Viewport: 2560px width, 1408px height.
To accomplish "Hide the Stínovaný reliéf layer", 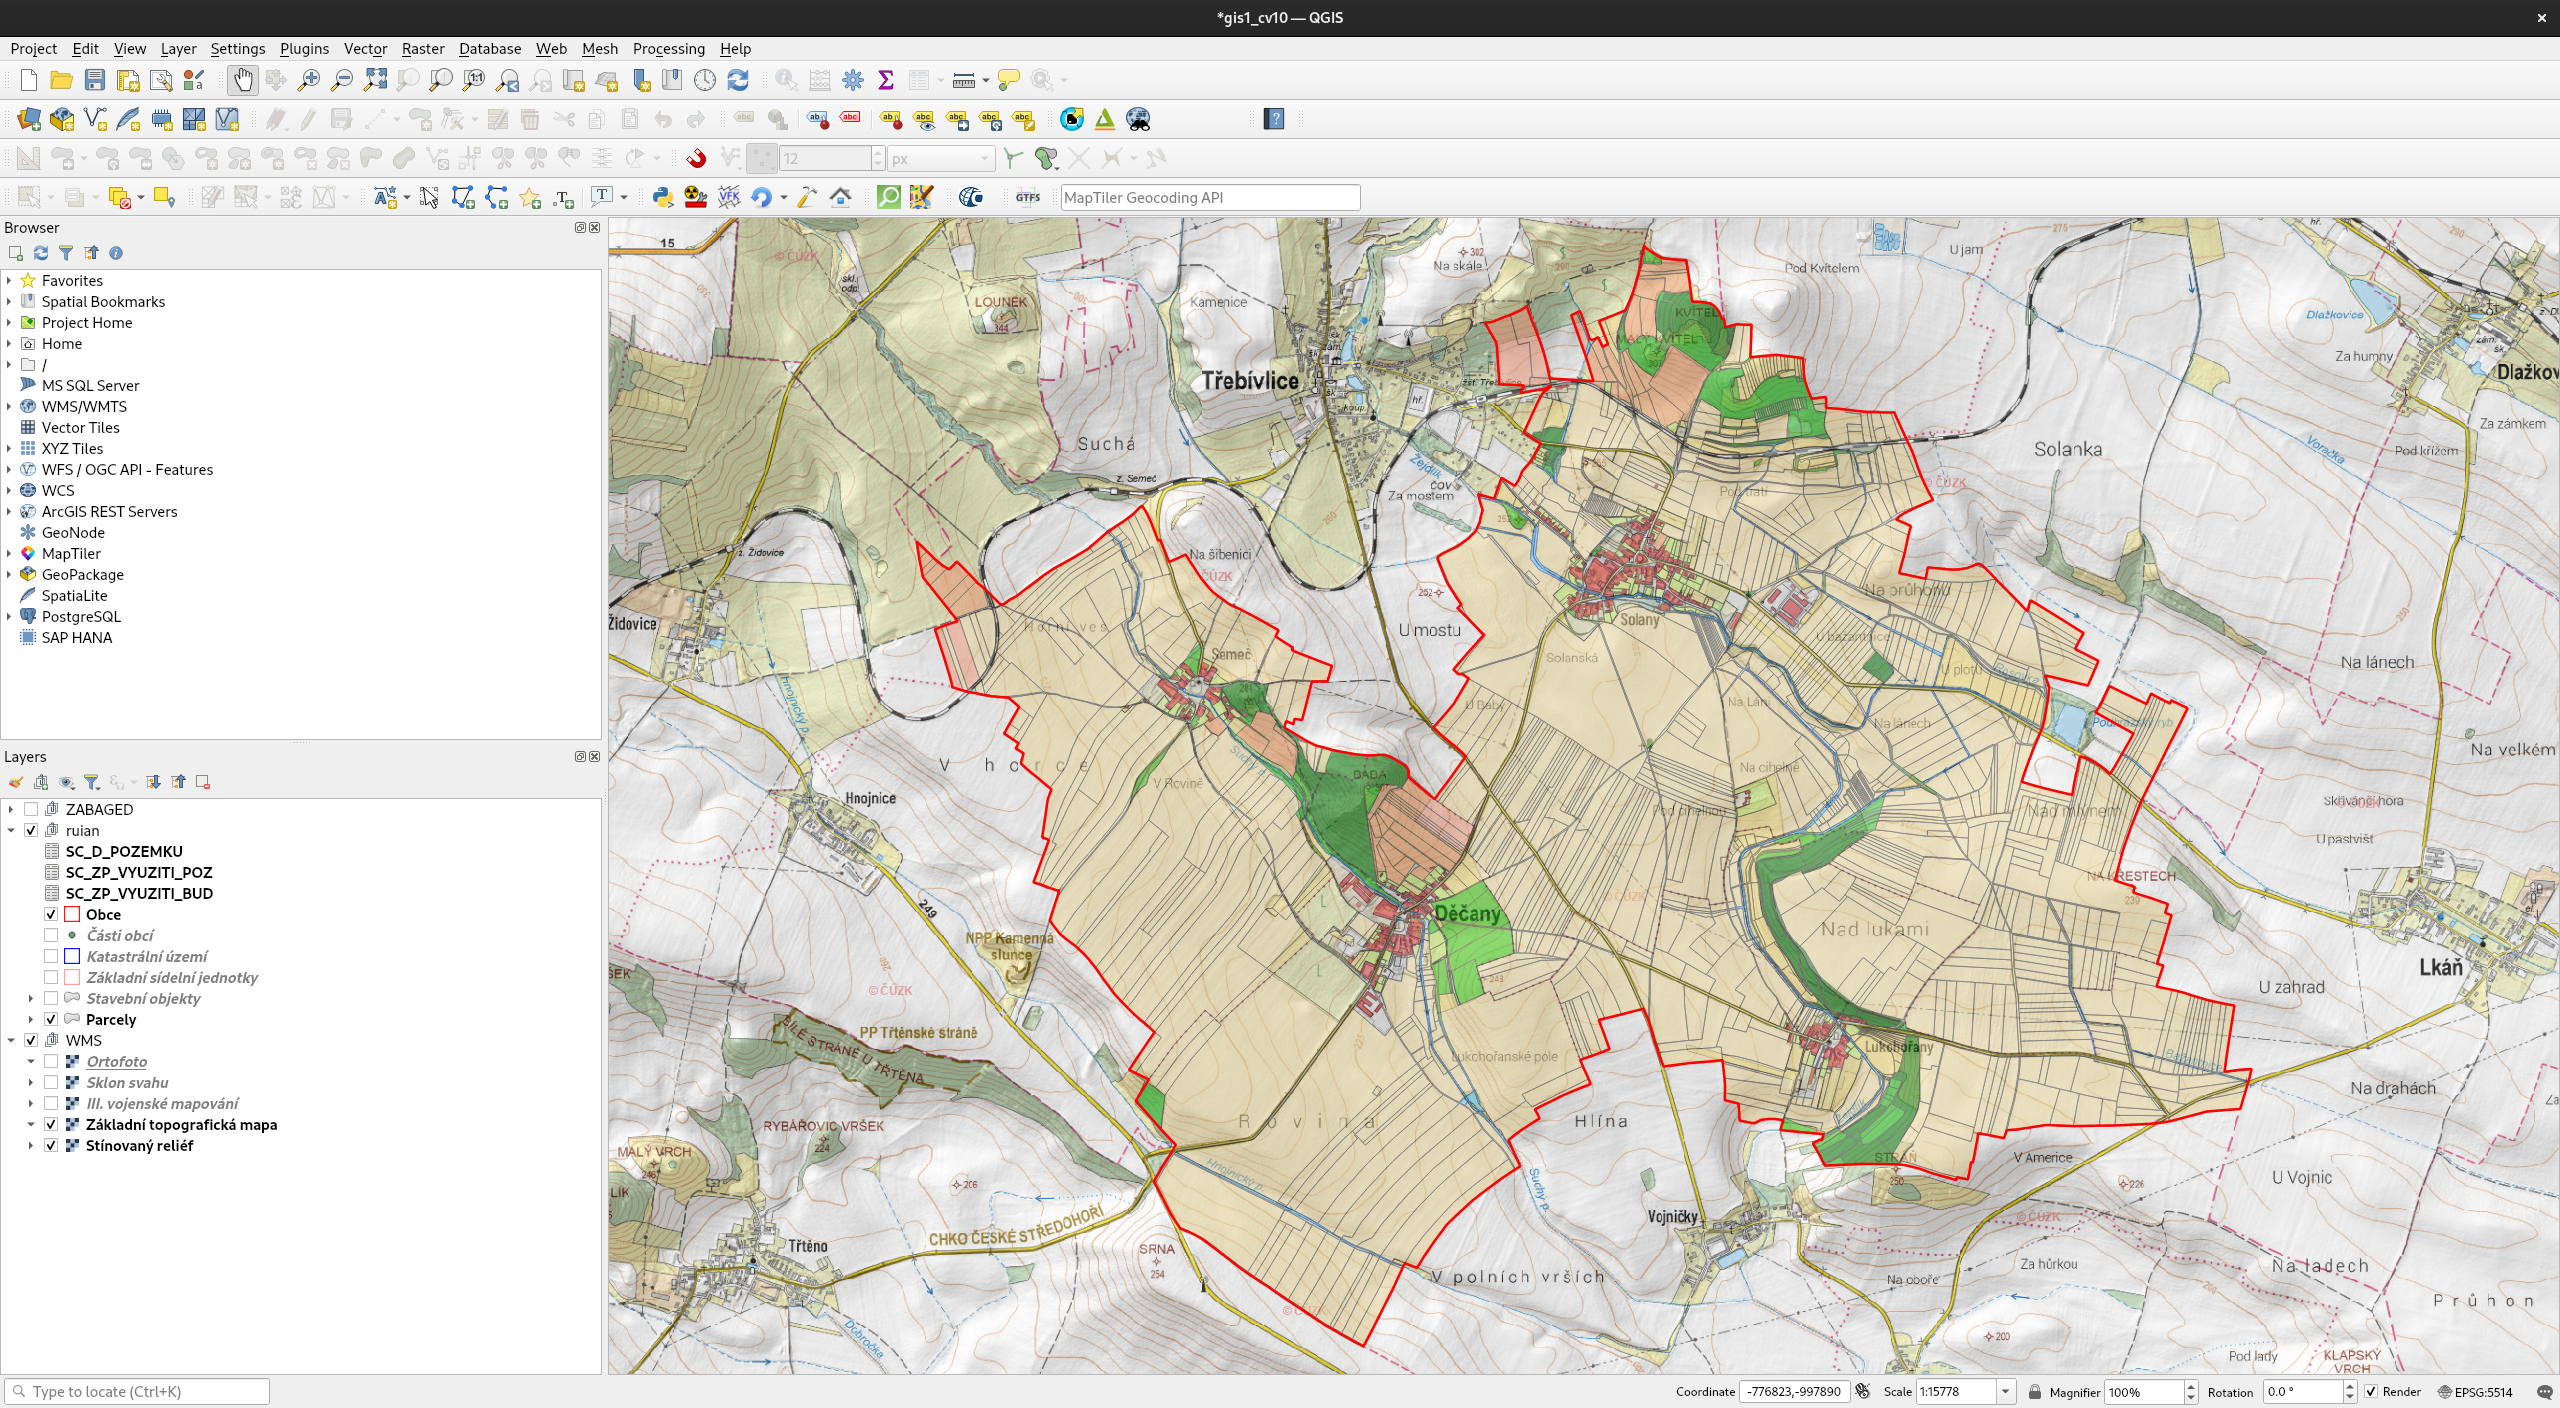I will [x=51, y=1145].
